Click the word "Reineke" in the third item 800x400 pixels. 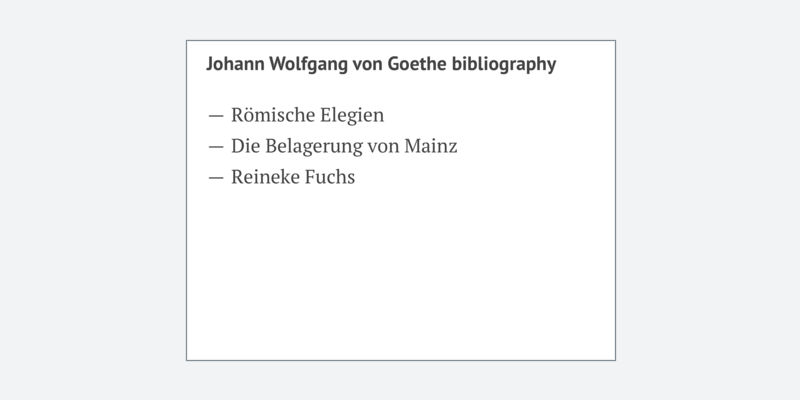click(265, 177)
